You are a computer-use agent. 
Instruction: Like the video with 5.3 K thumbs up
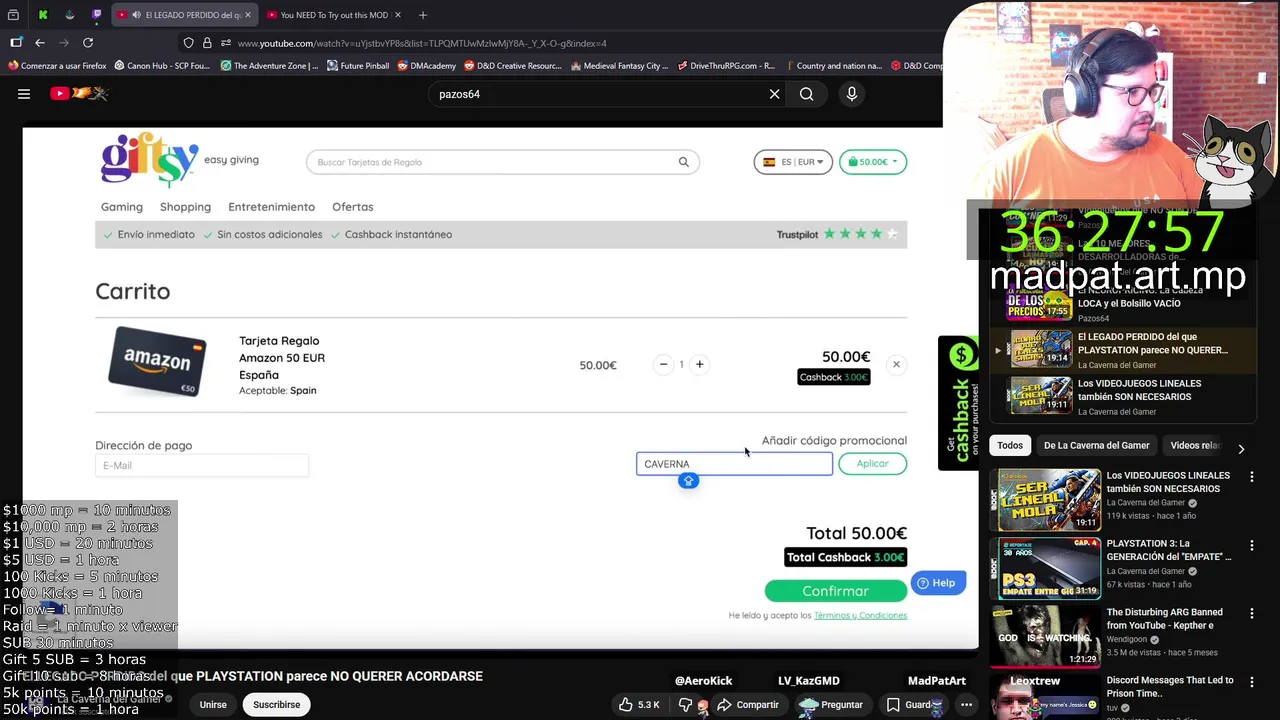pos(638,705)
